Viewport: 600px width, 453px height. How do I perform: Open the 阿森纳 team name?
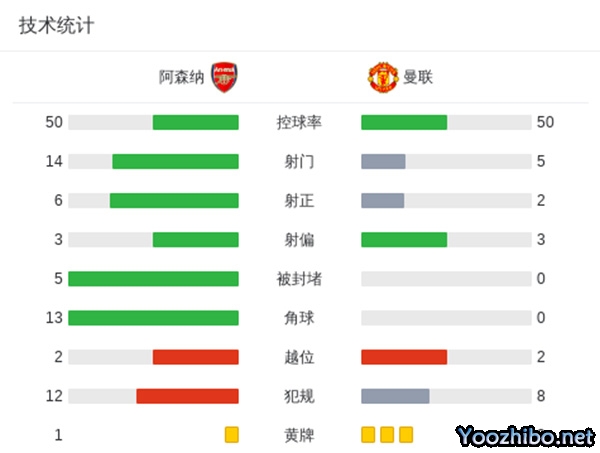[181, 77]
